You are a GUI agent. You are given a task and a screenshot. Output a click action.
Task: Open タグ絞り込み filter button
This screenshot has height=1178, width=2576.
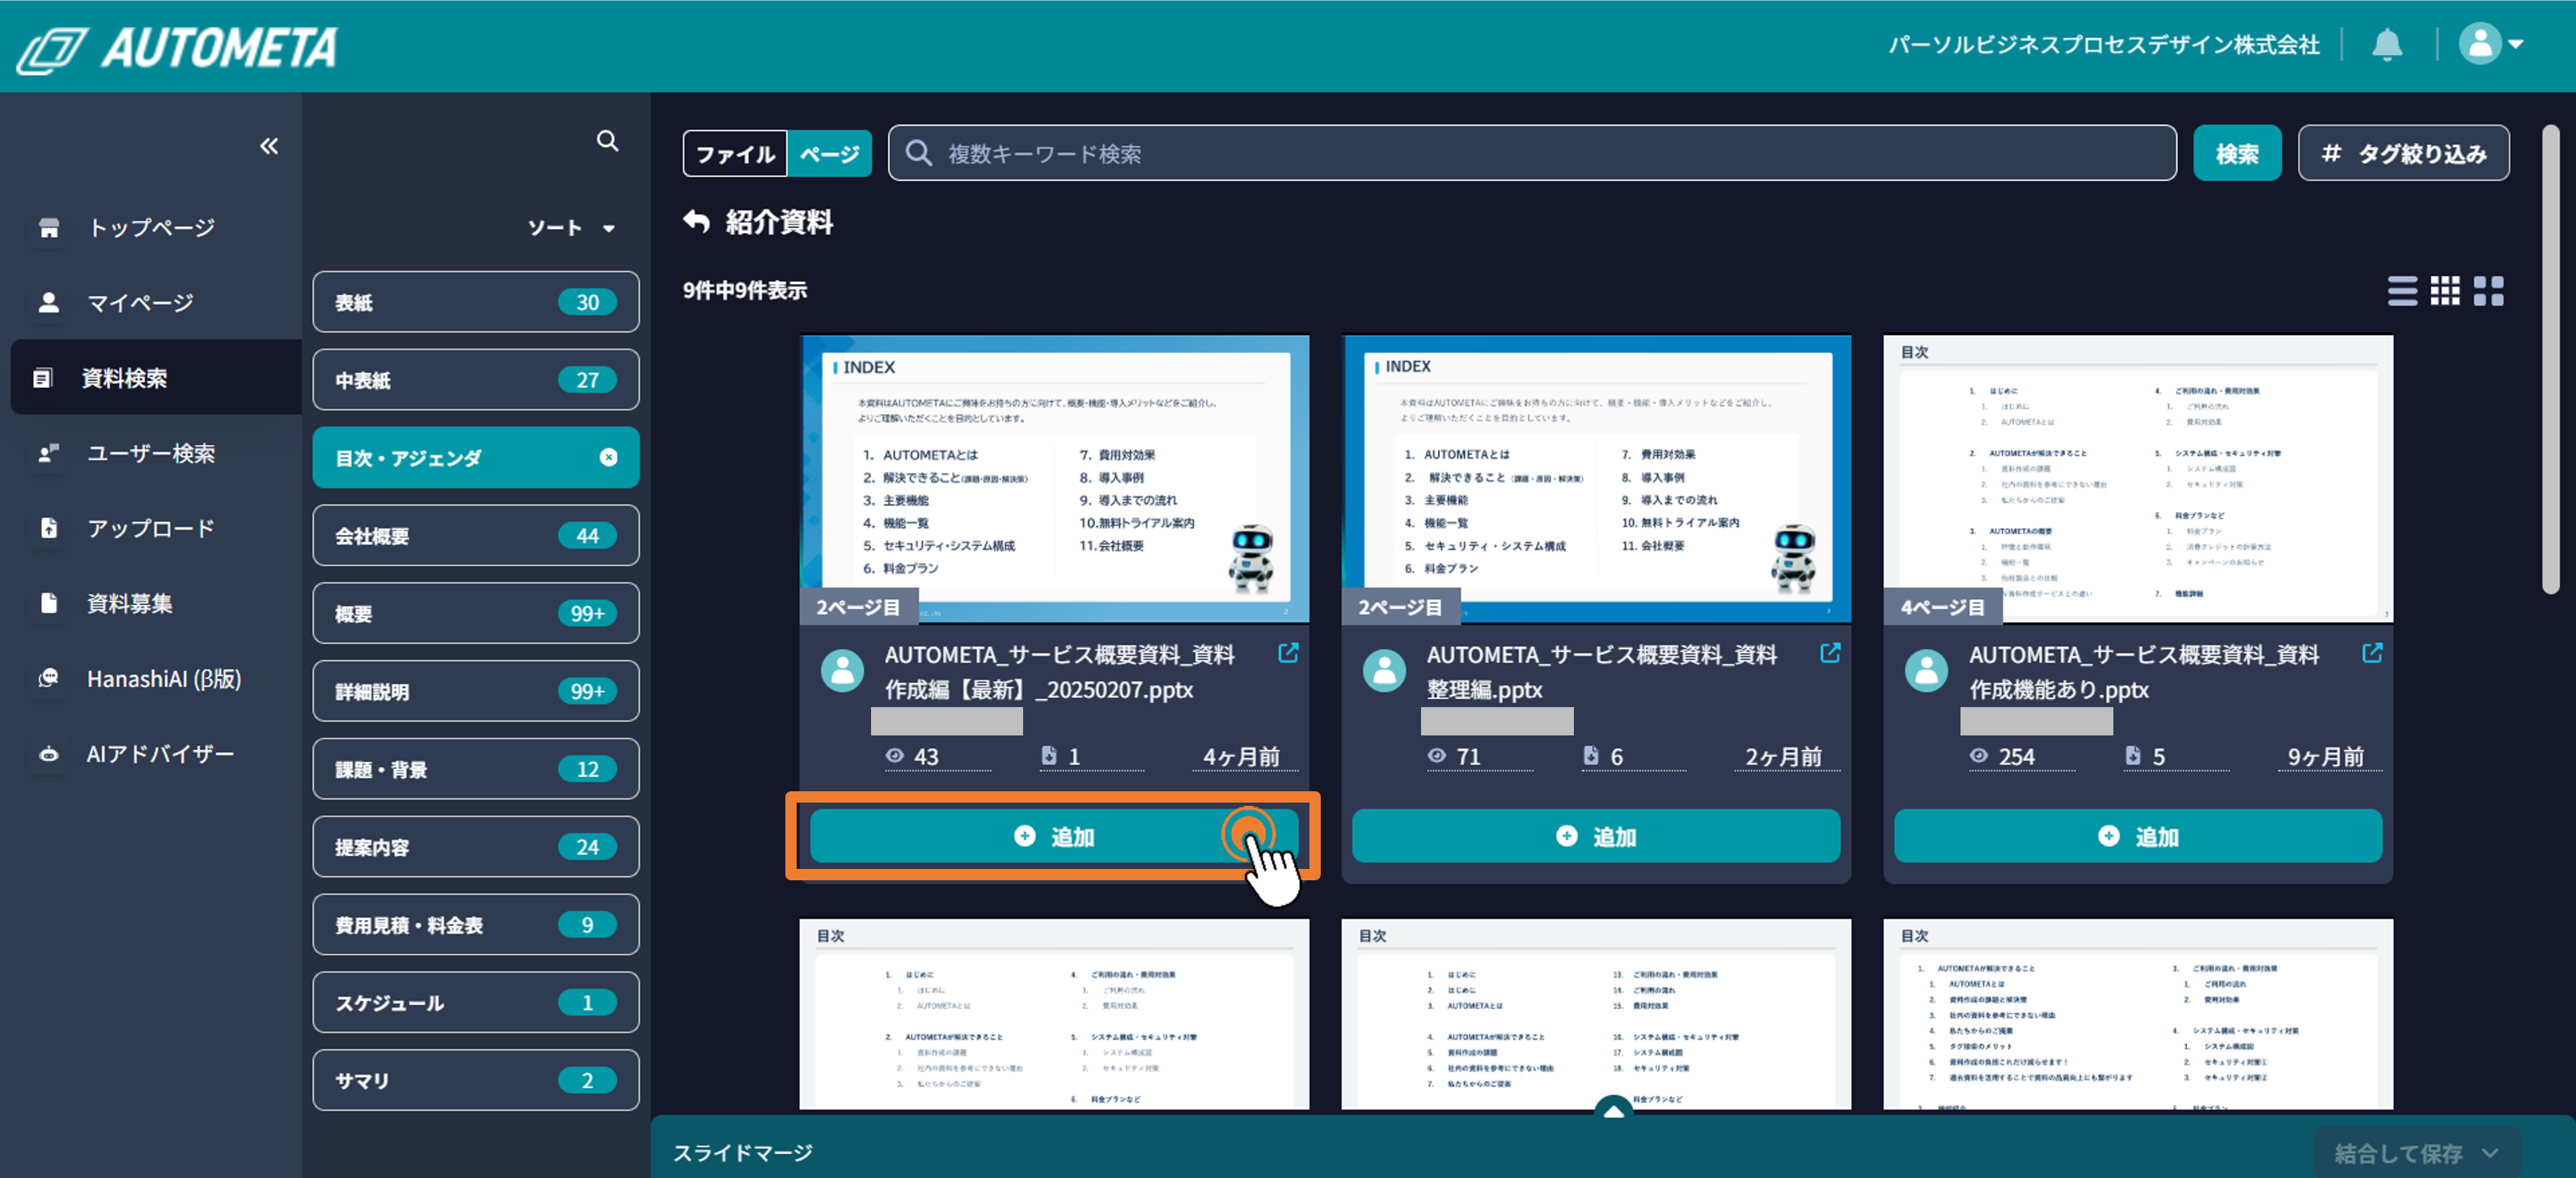point(2403,153)
